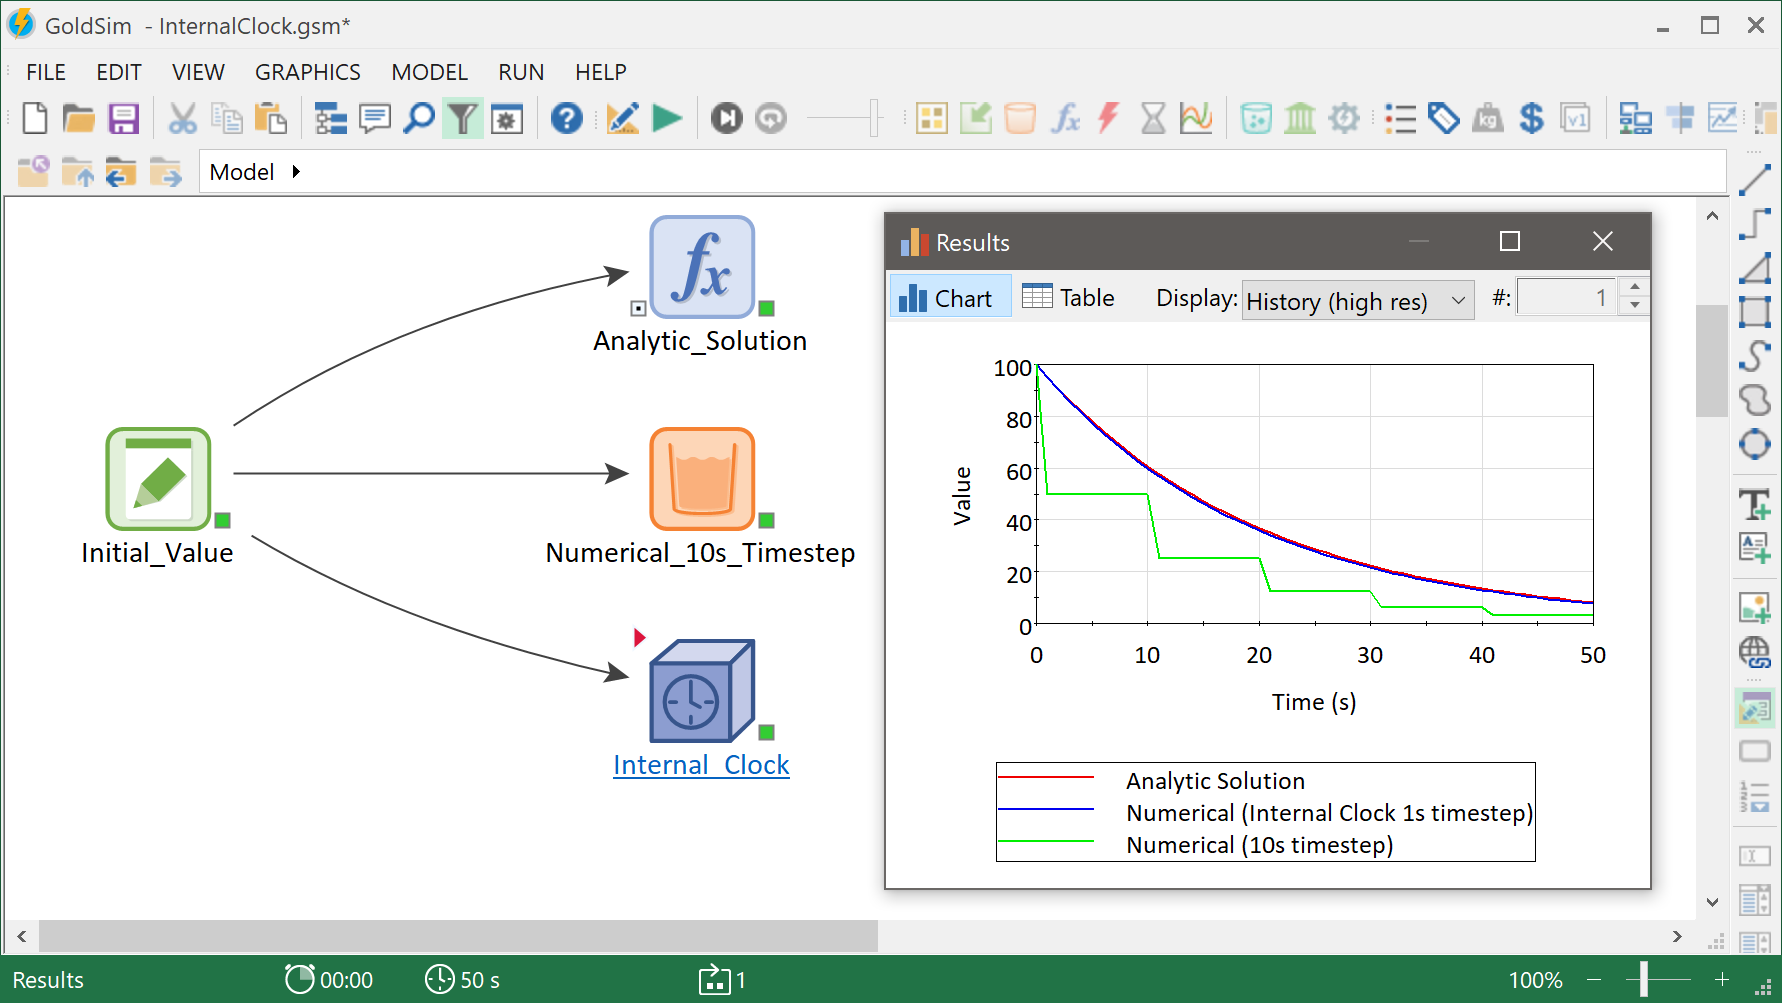Click the dollar sign financial icon
The image size is (1782, 1003).
pyautogui.click(x=1532, y=118)
